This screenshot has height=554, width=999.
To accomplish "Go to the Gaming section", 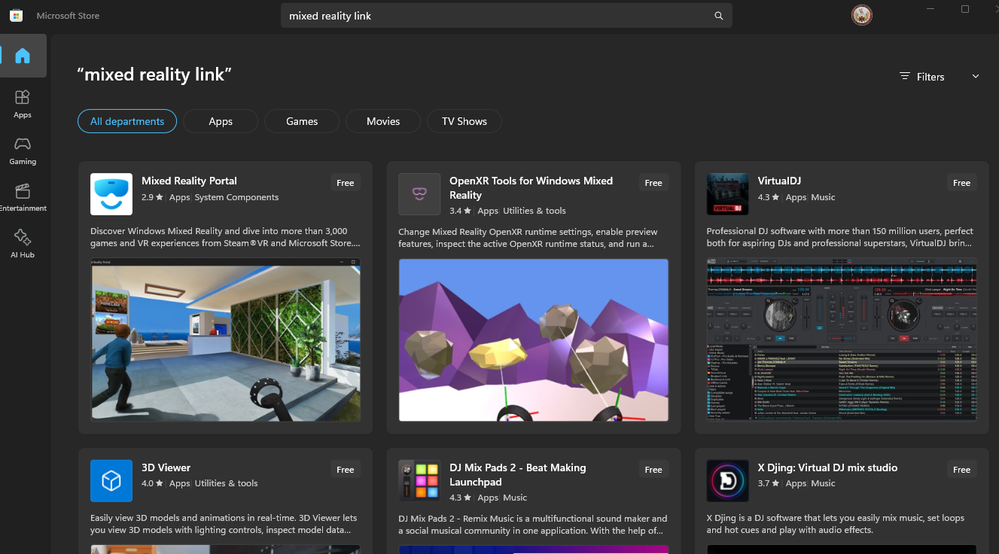I will [x=22, y=151].
